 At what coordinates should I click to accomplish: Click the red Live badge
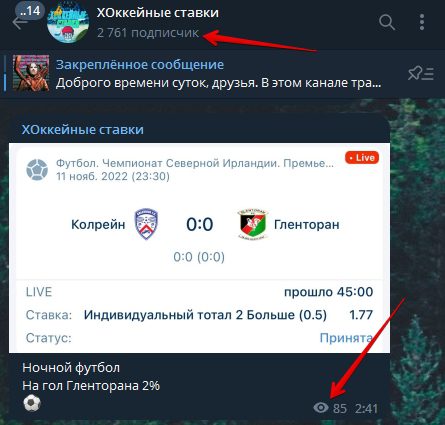point(362,158)
